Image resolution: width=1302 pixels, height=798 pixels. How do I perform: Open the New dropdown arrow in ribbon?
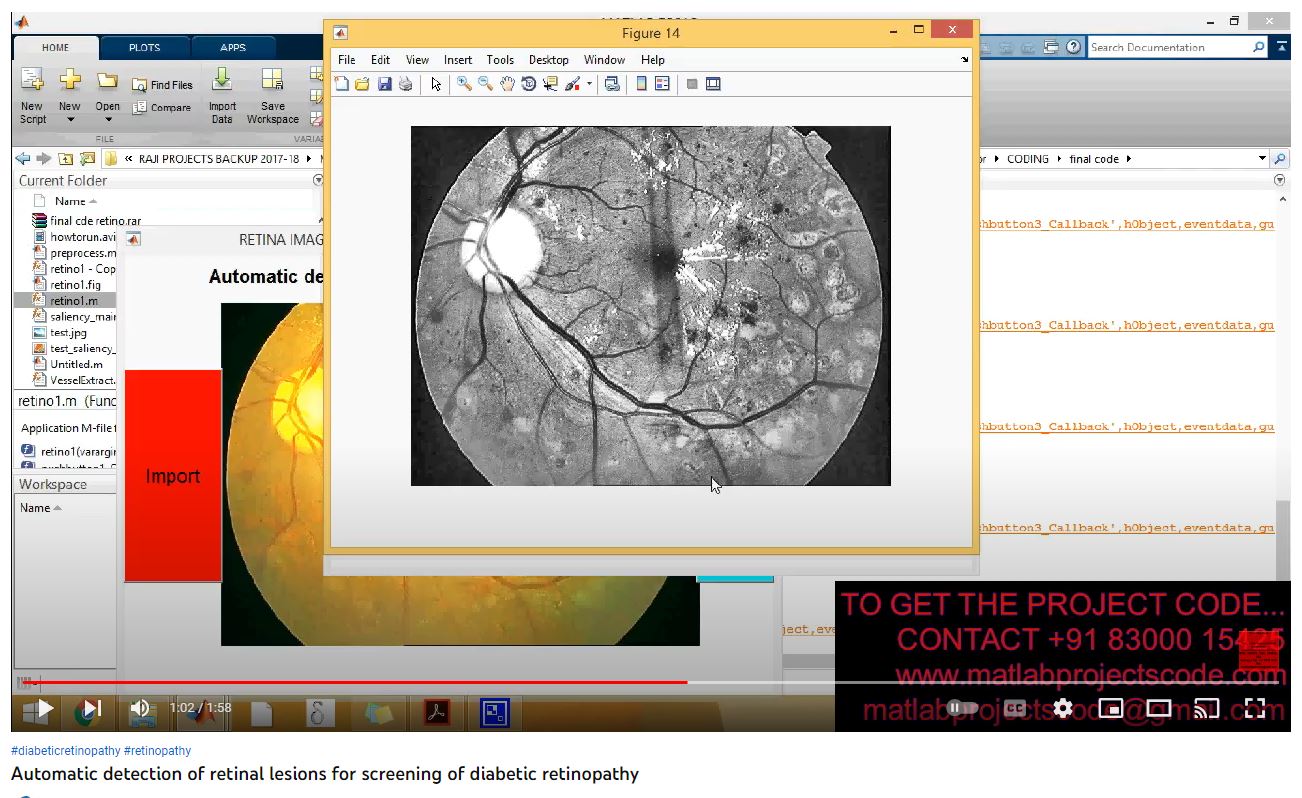(70, 120)
